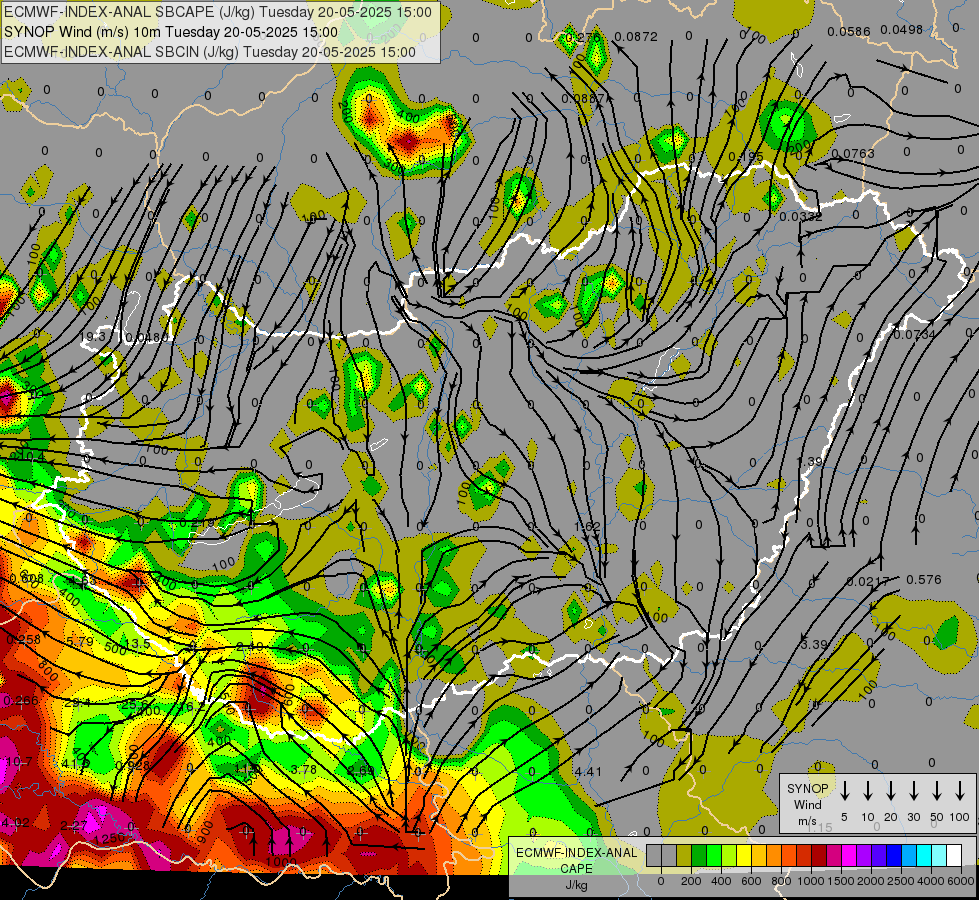
Task: Click the 10 m/s wind arrow in the legend
Action: (867, 791)
